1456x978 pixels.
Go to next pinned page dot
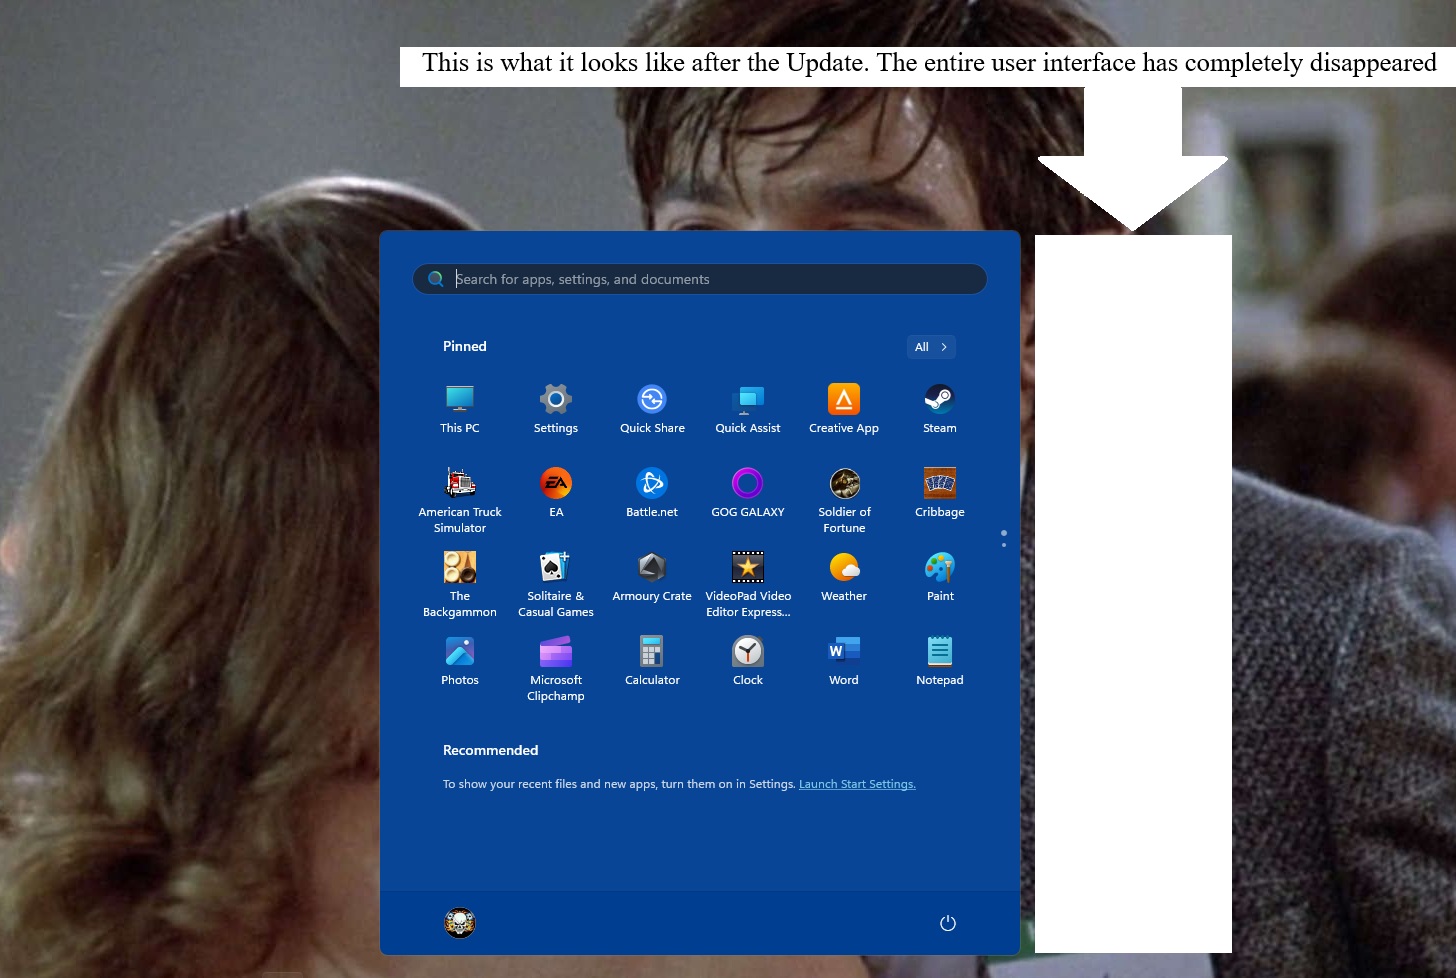[x=1004, y=545]
